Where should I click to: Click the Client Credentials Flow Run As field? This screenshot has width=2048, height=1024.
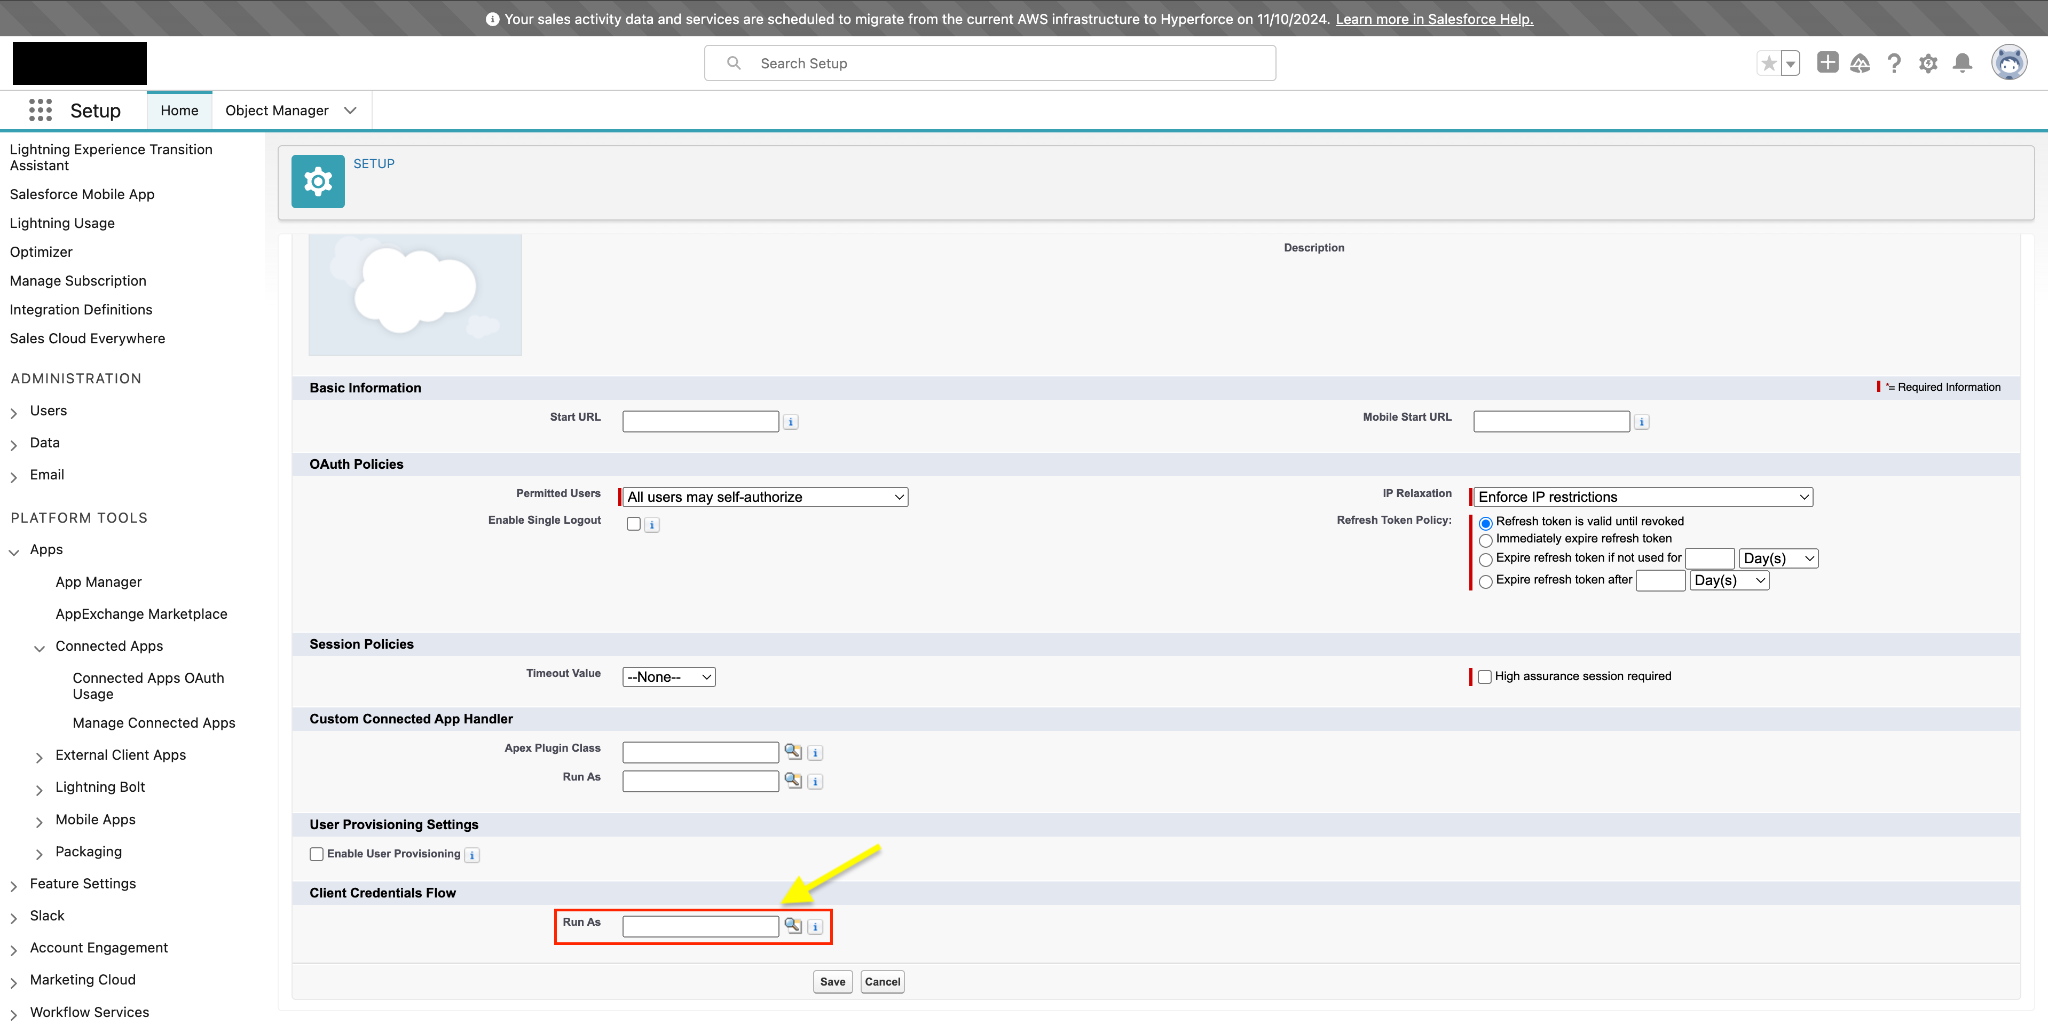click(x=701, y=927)
